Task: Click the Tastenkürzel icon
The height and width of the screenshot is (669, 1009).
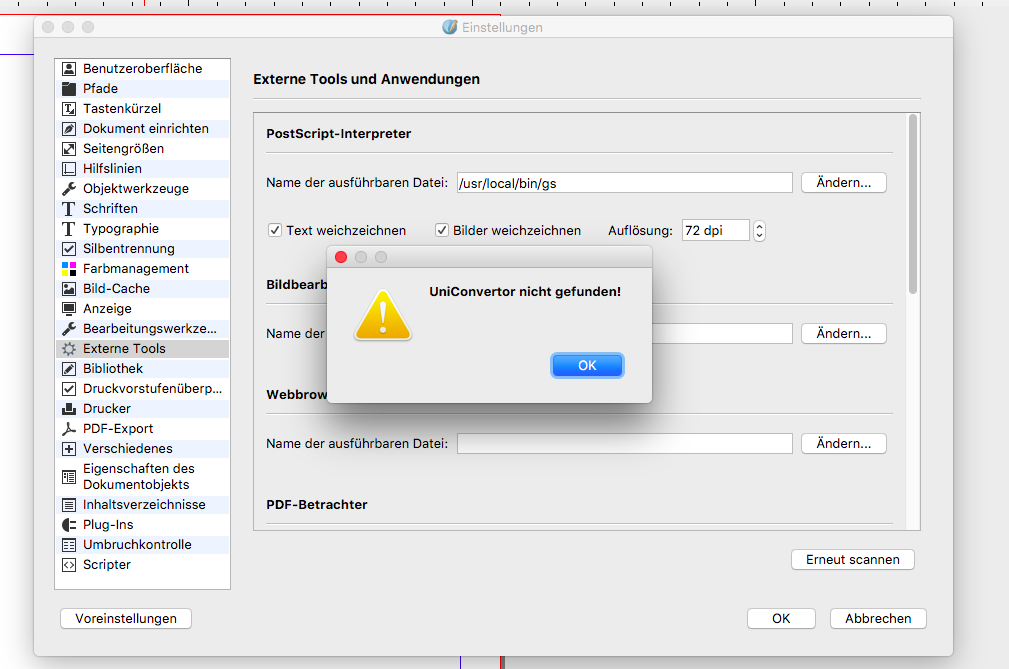Action: [69, 109]
